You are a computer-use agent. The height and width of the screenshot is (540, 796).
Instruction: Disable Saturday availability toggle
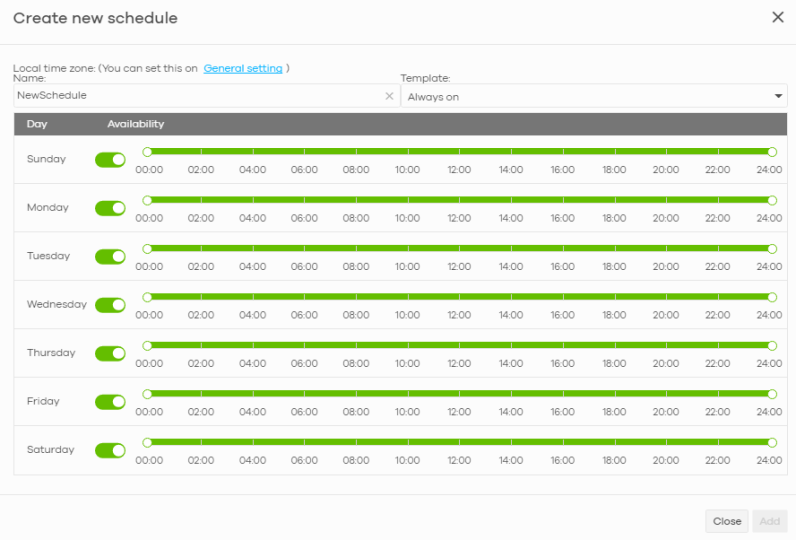110,450
